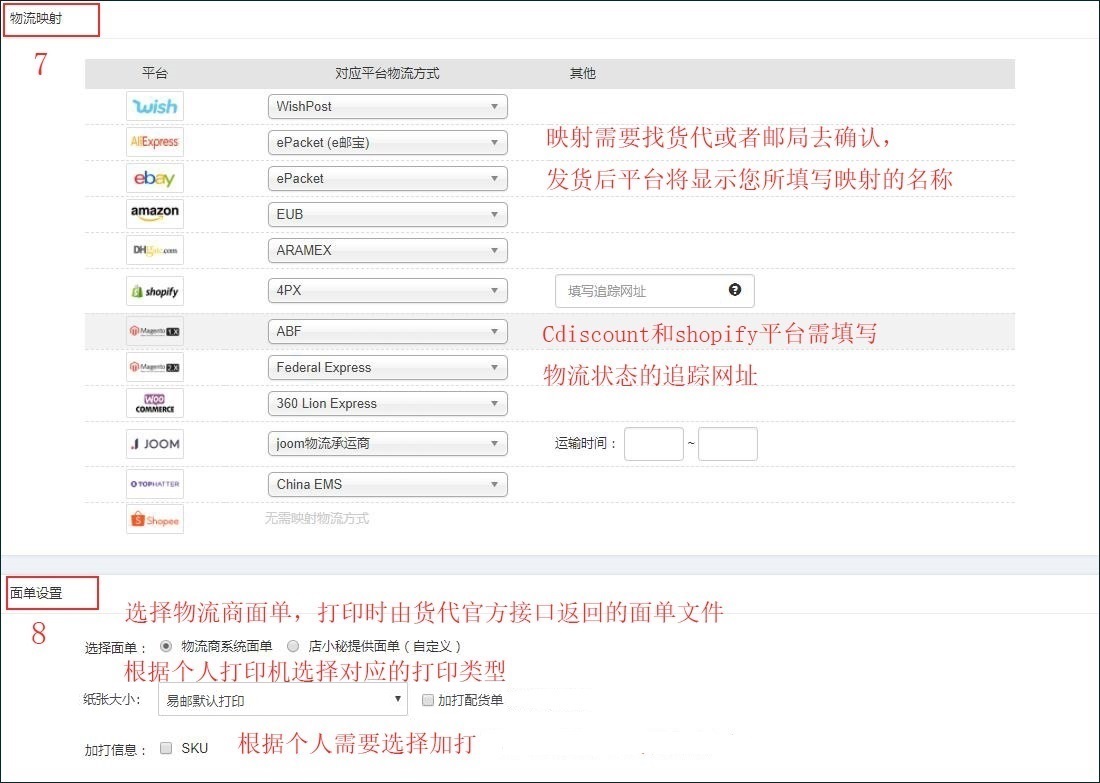Open the Federal Express dropdown
The width and height of the screenshot is (1100, 783).
coord(387,368)
